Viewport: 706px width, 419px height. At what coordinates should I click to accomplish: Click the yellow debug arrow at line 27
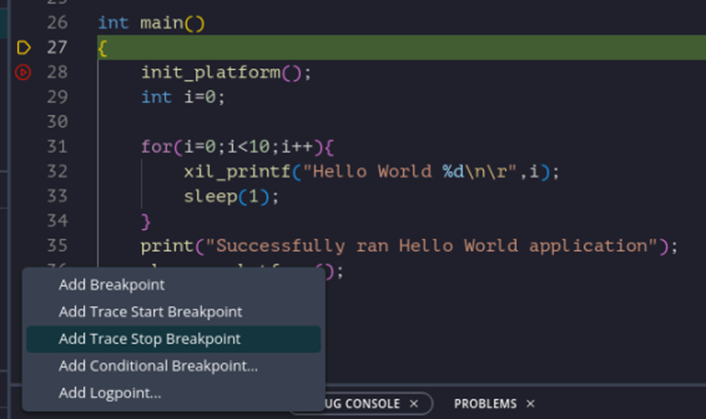(x=25, y=47)
